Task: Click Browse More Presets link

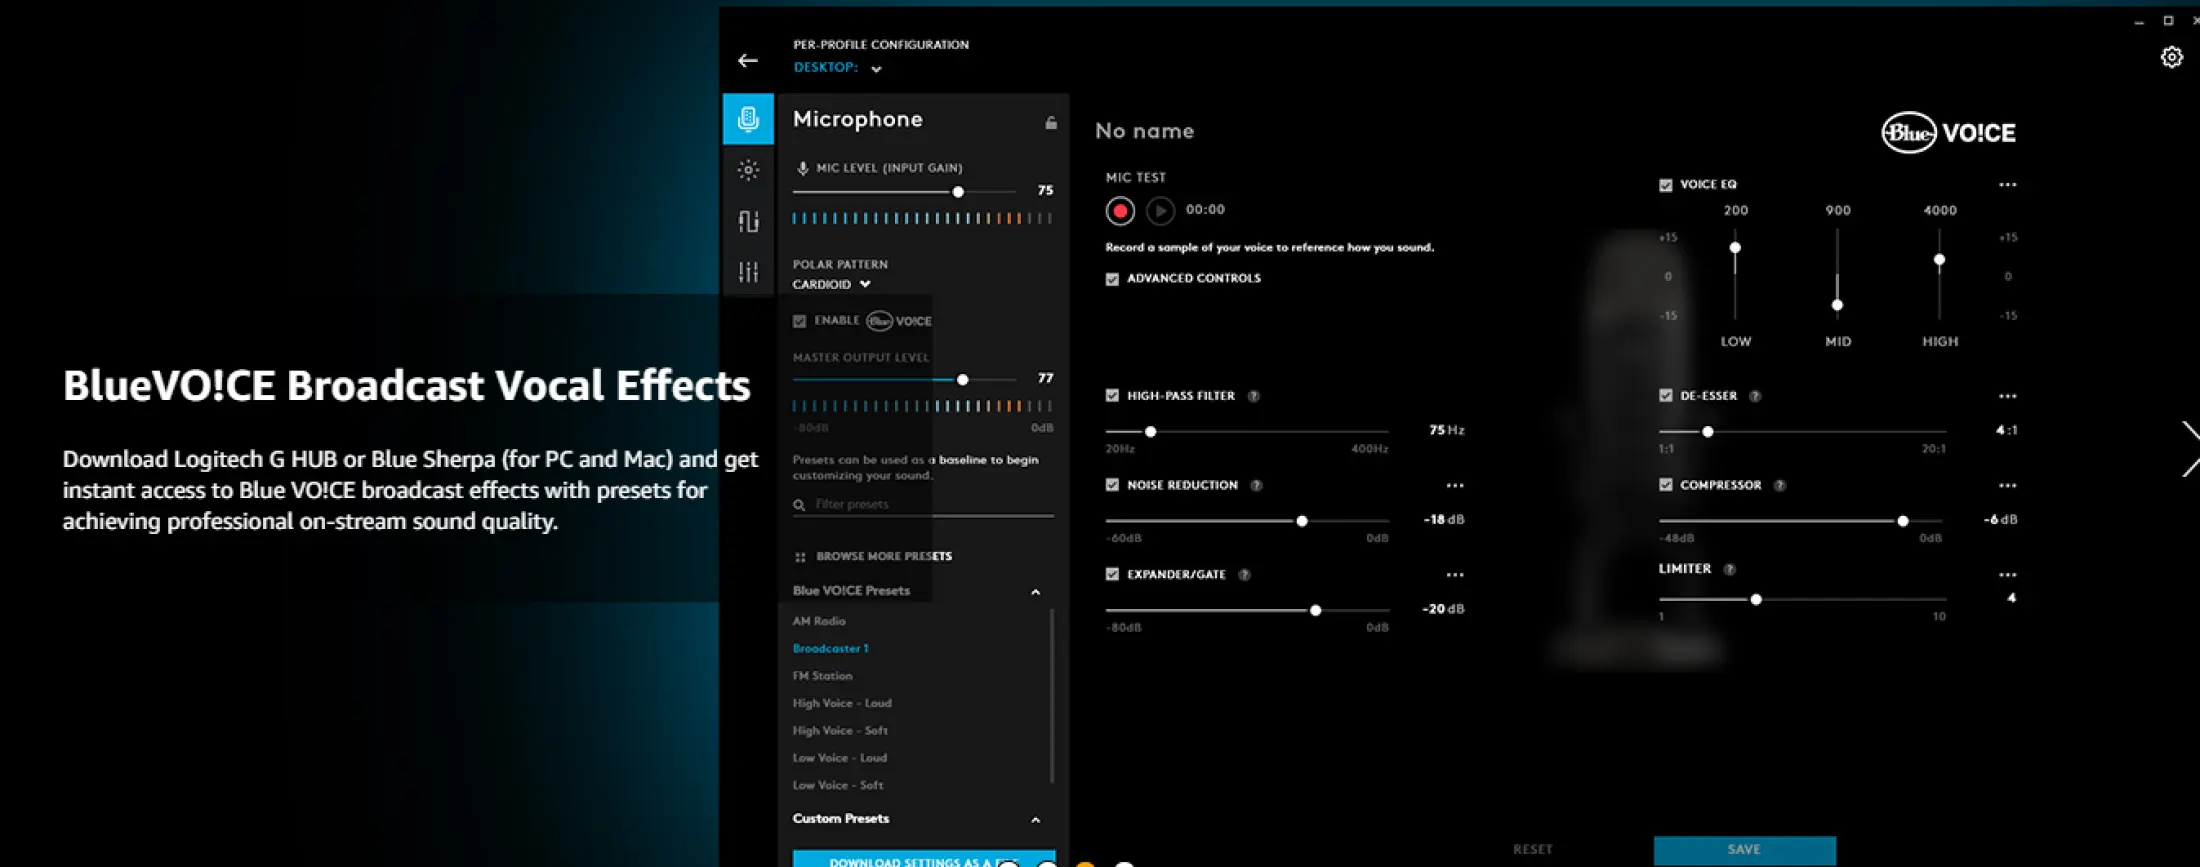Action: pyautogui.click(x=884, y=557)
